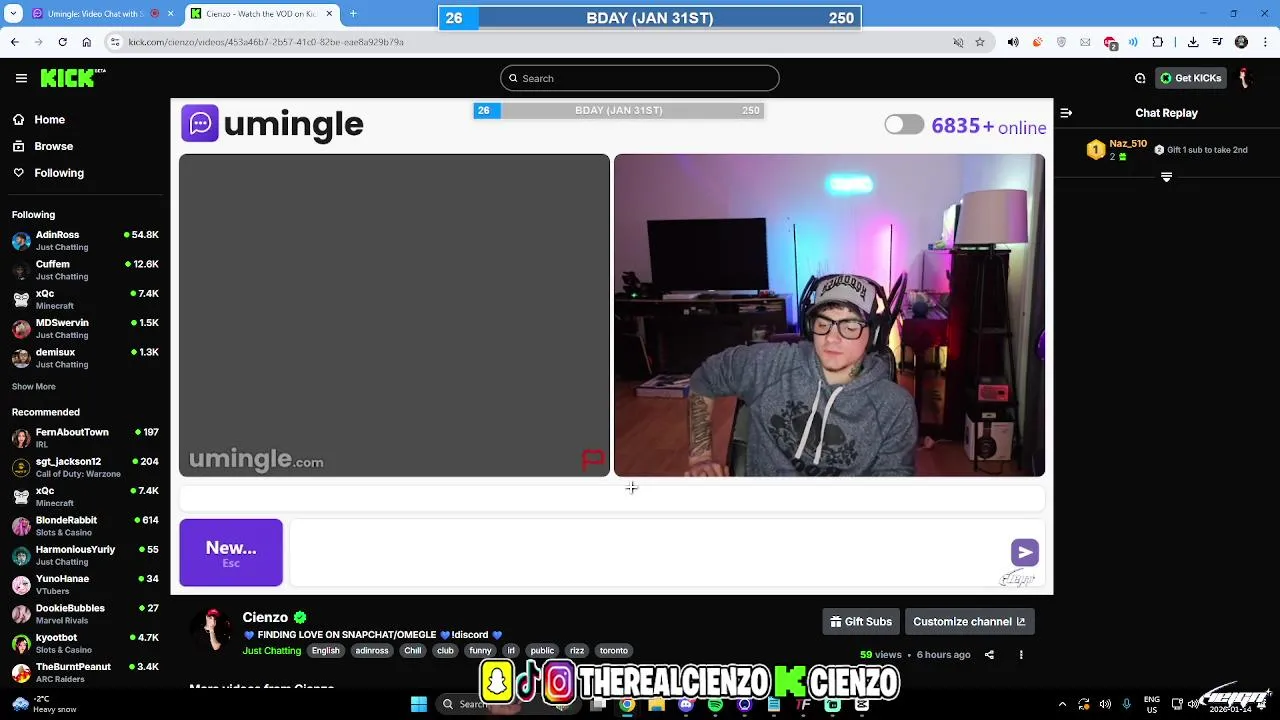Image resolution: width=1280 pixels, height=720 pixels.
Task: Open the Just Chatting category link
Action: 272,651
